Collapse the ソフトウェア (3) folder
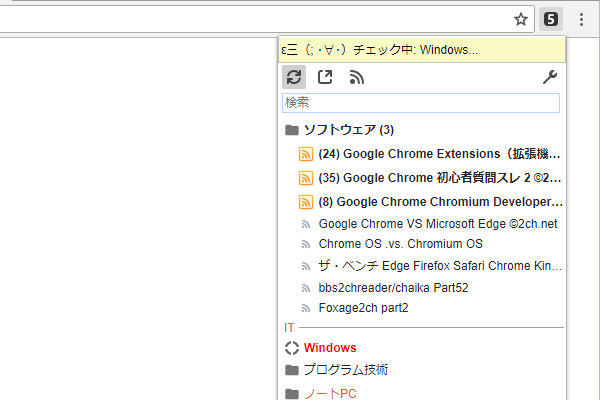Image resolution: width=600 pixels, height=400 pixels. (x=349, y=130)
